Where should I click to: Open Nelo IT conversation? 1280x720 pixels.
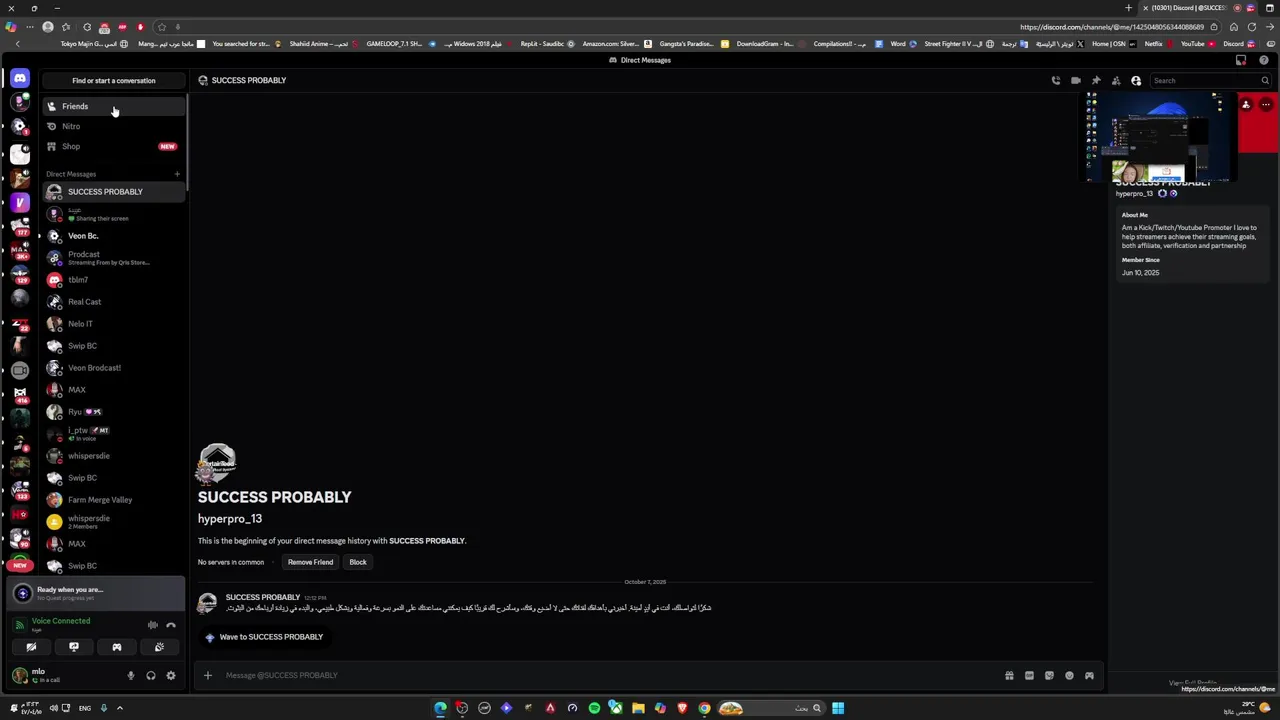(x=114, y=324)
